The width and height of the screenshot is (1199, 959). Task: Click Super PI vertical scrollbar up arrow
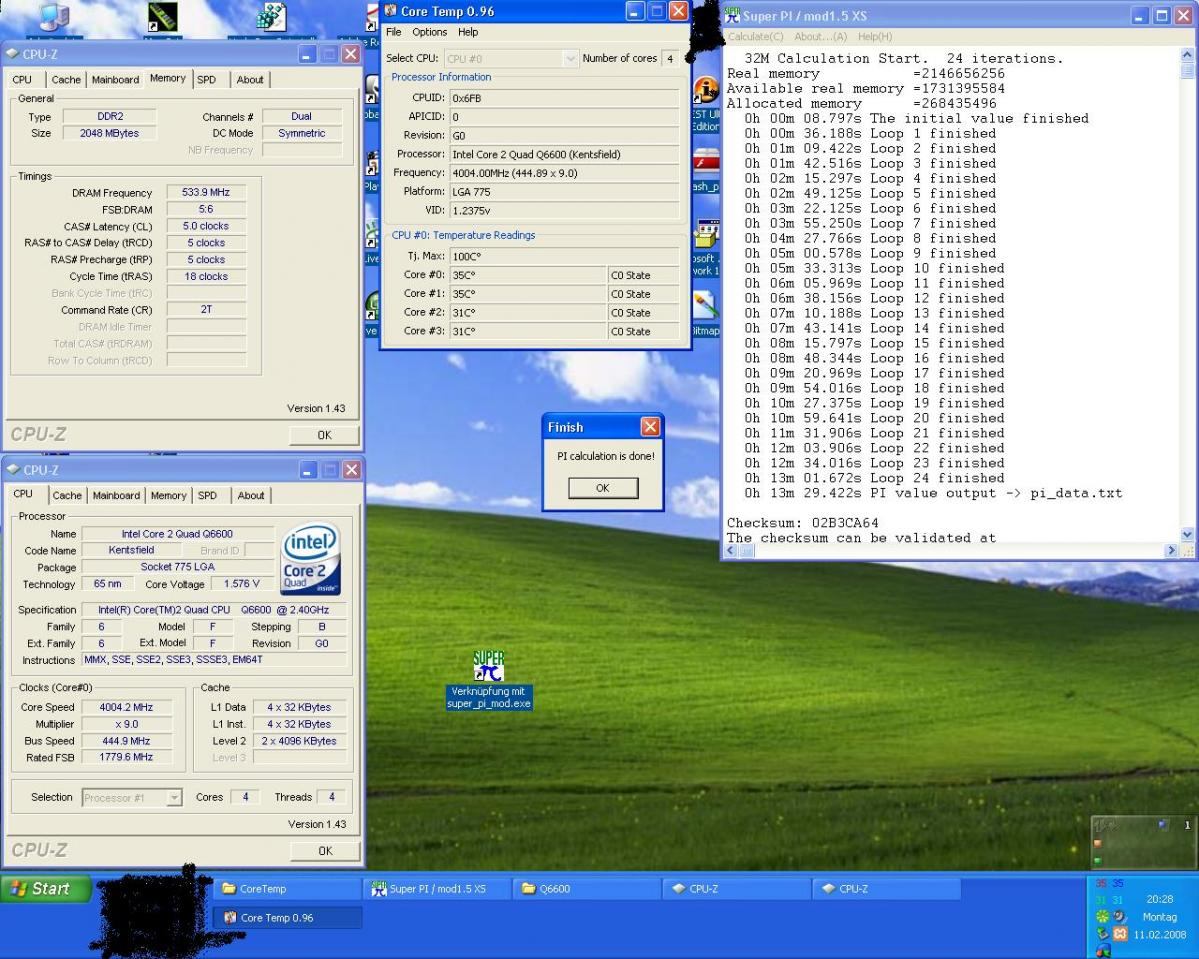(x=1187, y=55)
